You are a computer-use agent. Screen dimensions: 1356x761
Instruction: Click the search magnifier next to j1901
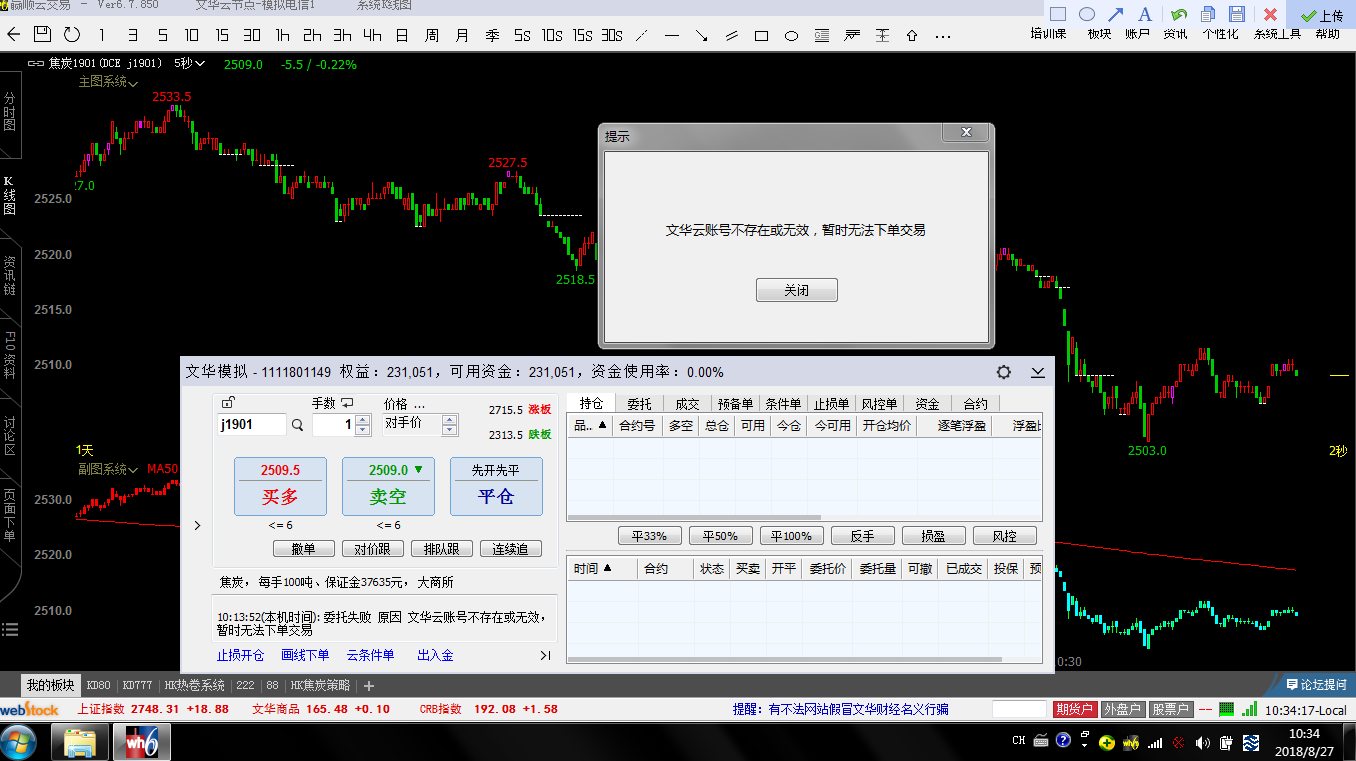click(x=297, y=425)
